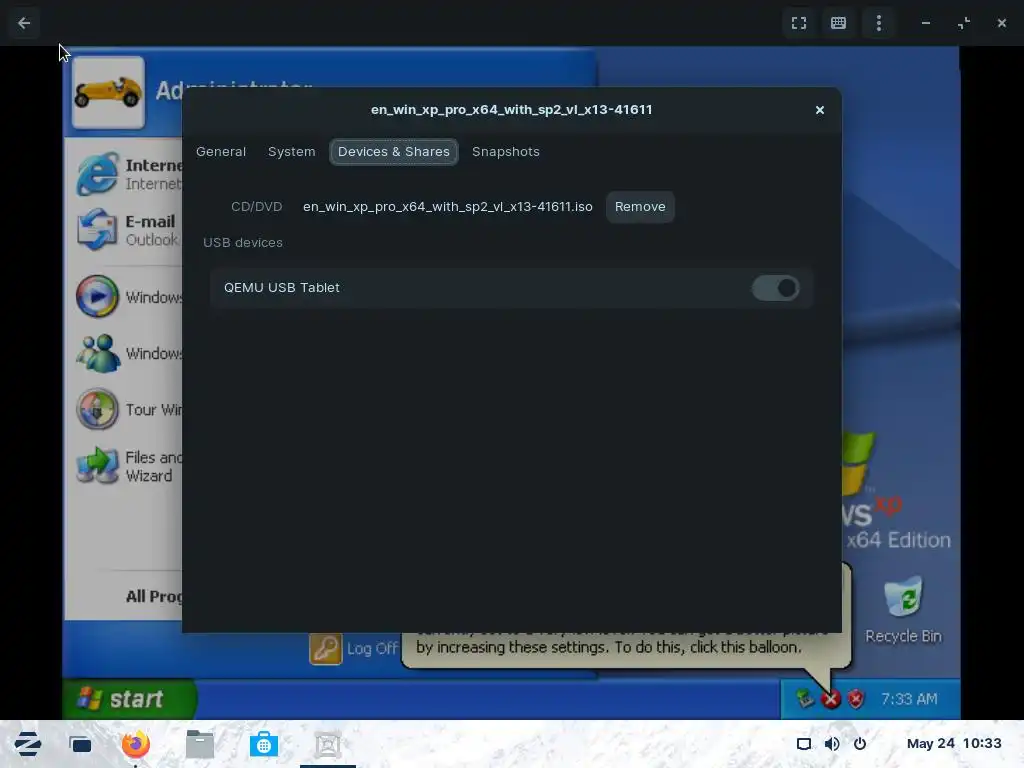
Task: Toggle the QEMU USB Tablet switch
Action: click(x=775, y=288)
